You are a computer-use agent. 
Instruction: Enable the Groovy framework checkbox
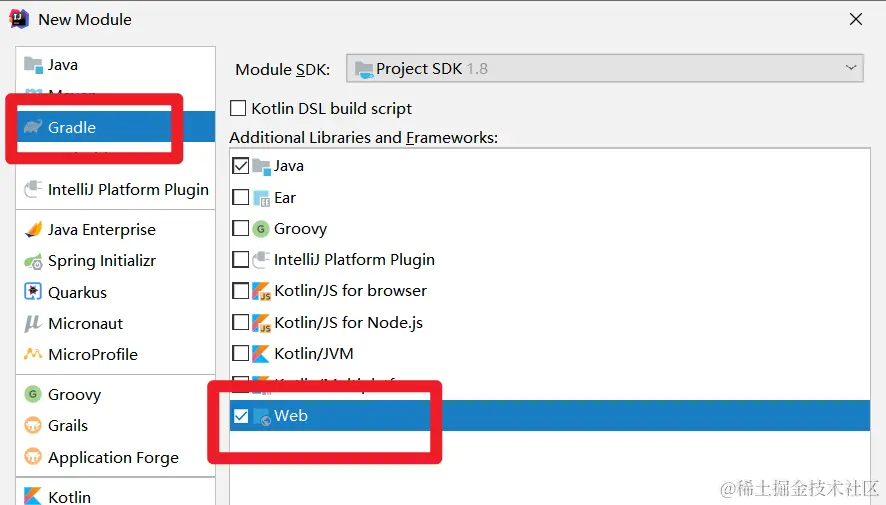[x=241, y=228]
